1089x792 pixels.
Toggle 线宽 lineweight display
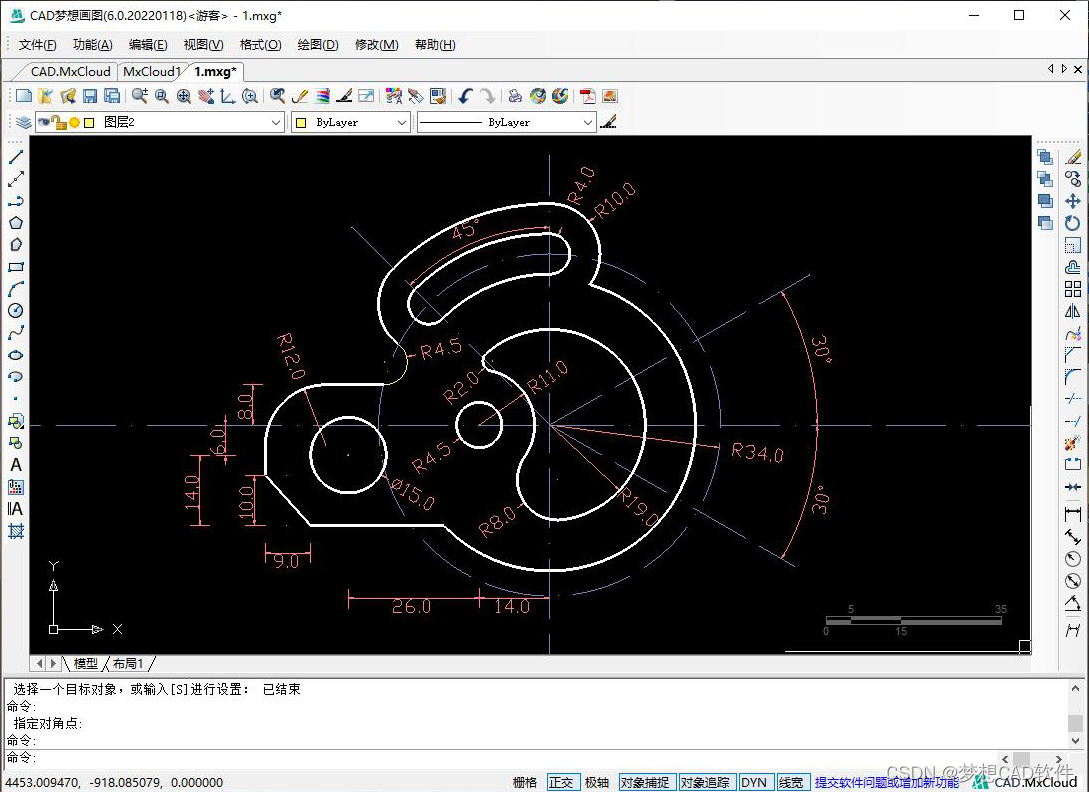point(792,782)
